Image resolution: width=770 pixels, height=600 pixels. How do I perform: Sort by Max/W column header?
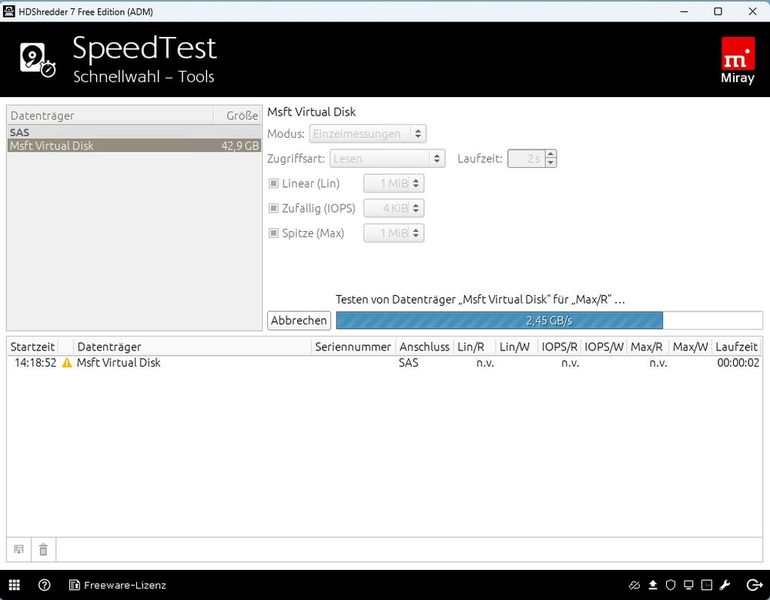click(690, 347)
